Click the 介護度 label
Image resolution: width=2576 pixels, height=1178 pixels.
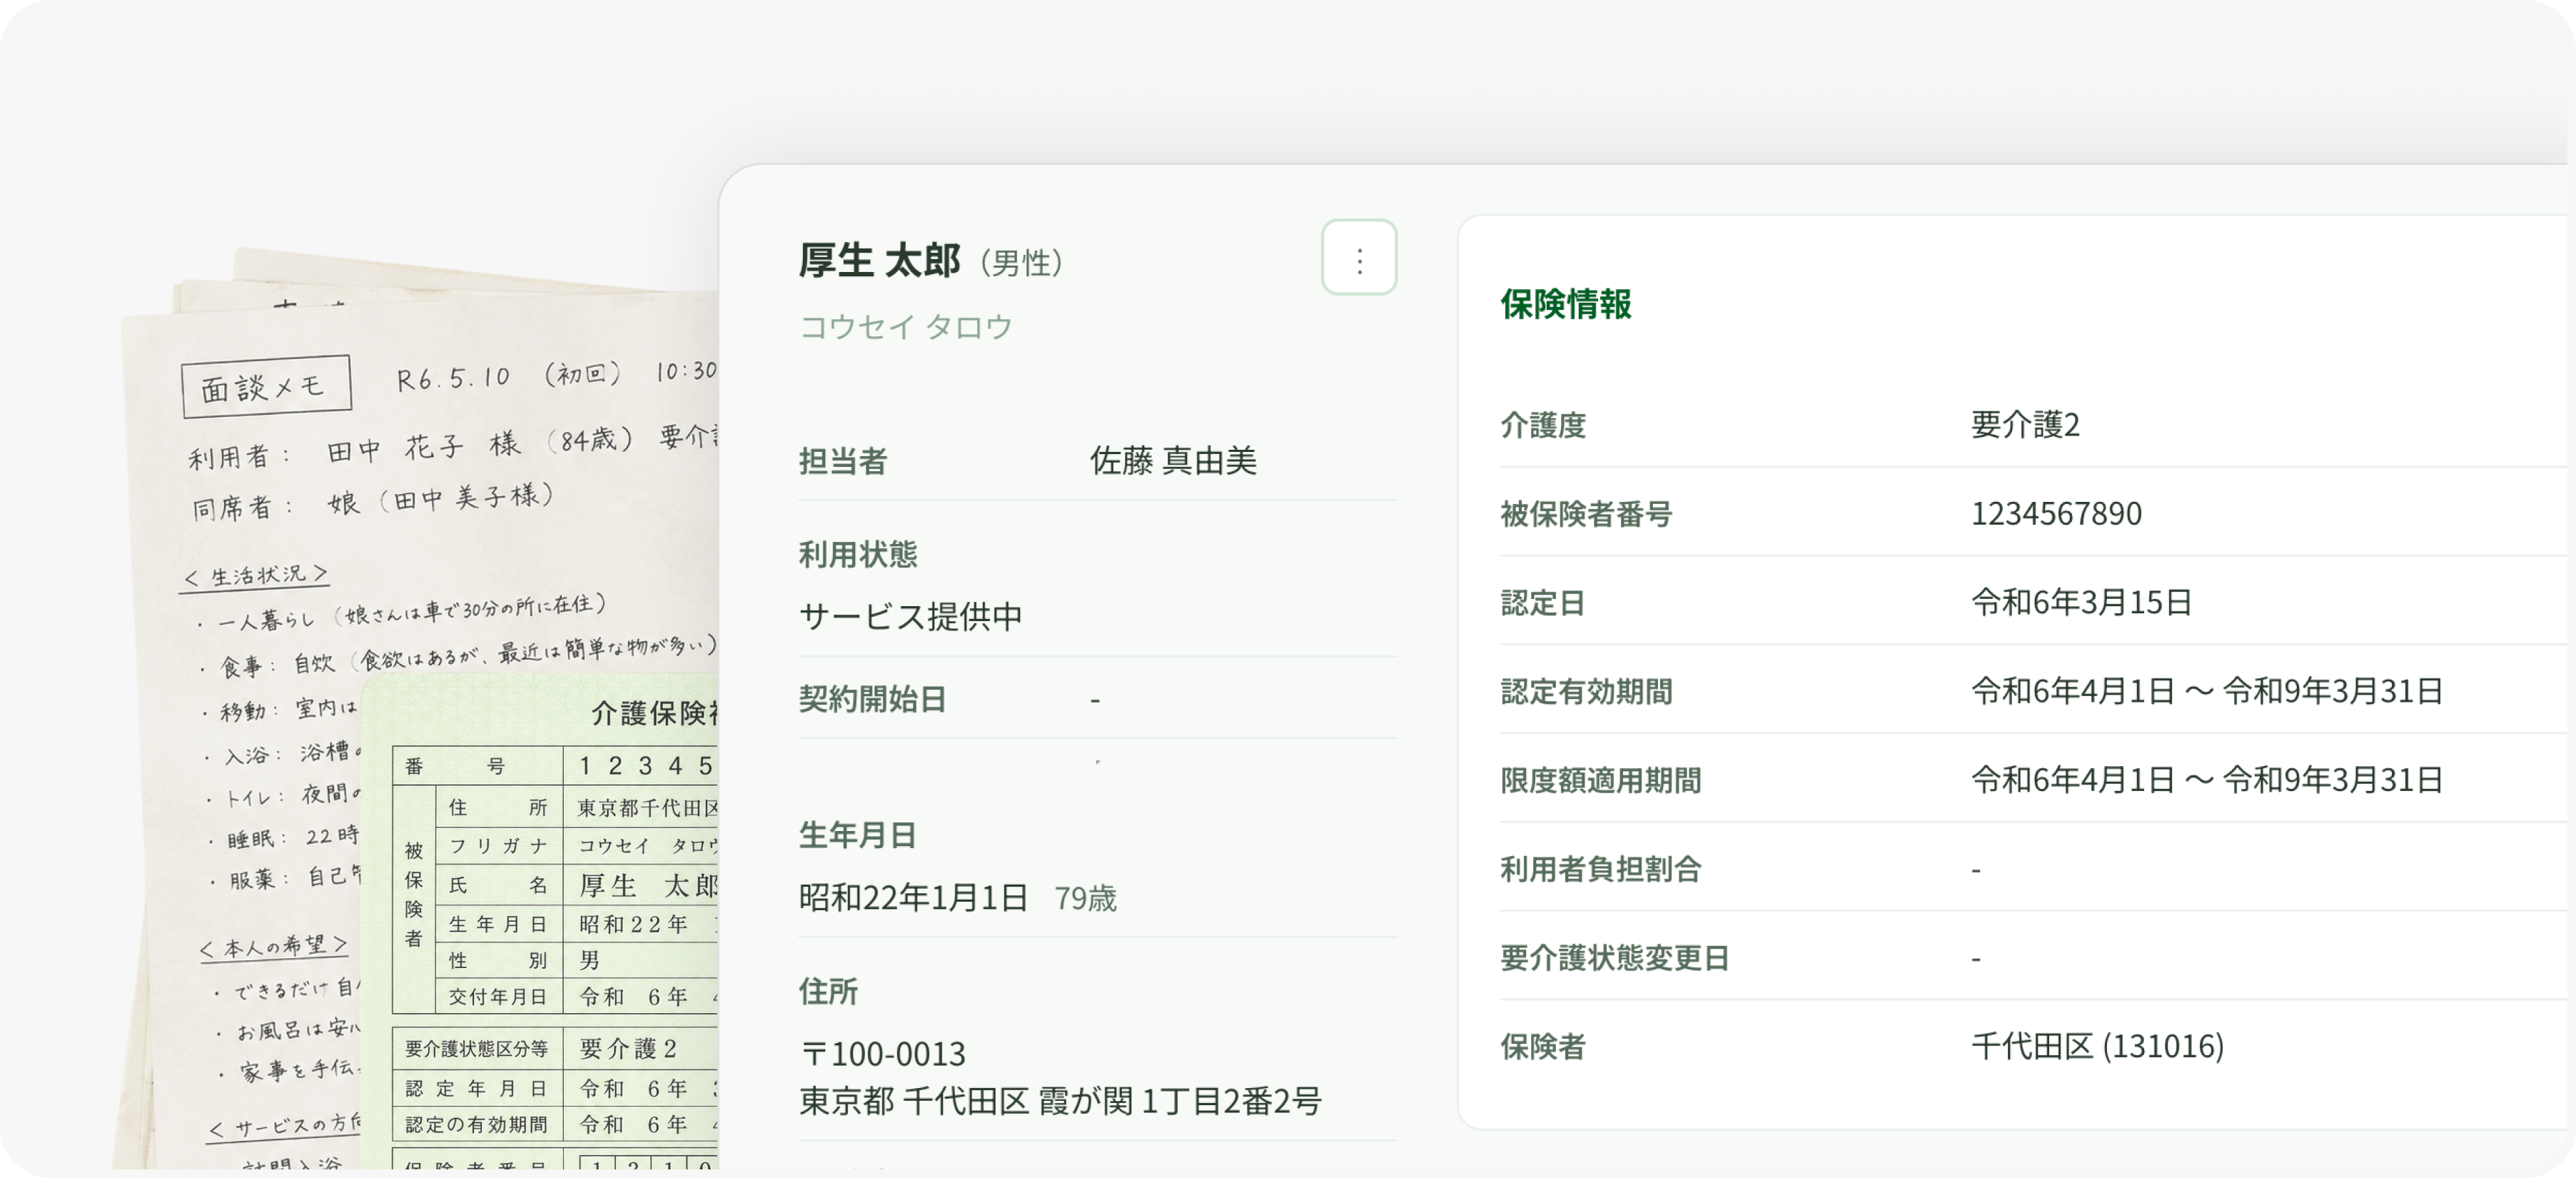pos(1543,425)
